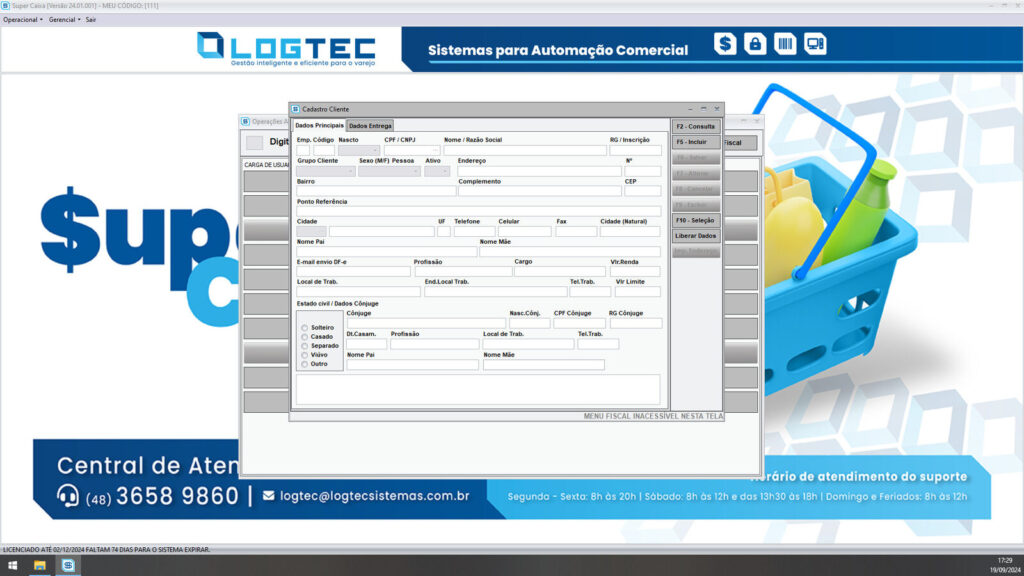1024x576 pixels.
Task: Click the F10 - Seleção button
Action: pyautogui.click(x=696, y=221)
